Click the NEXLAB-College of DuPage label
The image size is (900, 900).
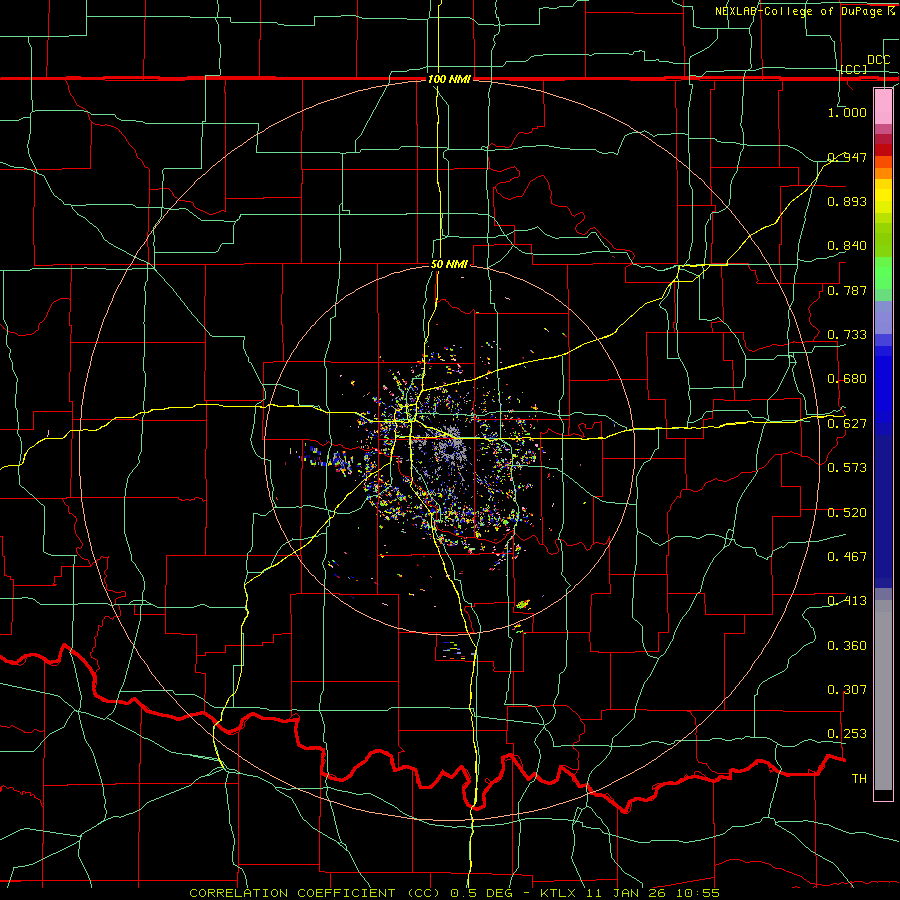804,11
